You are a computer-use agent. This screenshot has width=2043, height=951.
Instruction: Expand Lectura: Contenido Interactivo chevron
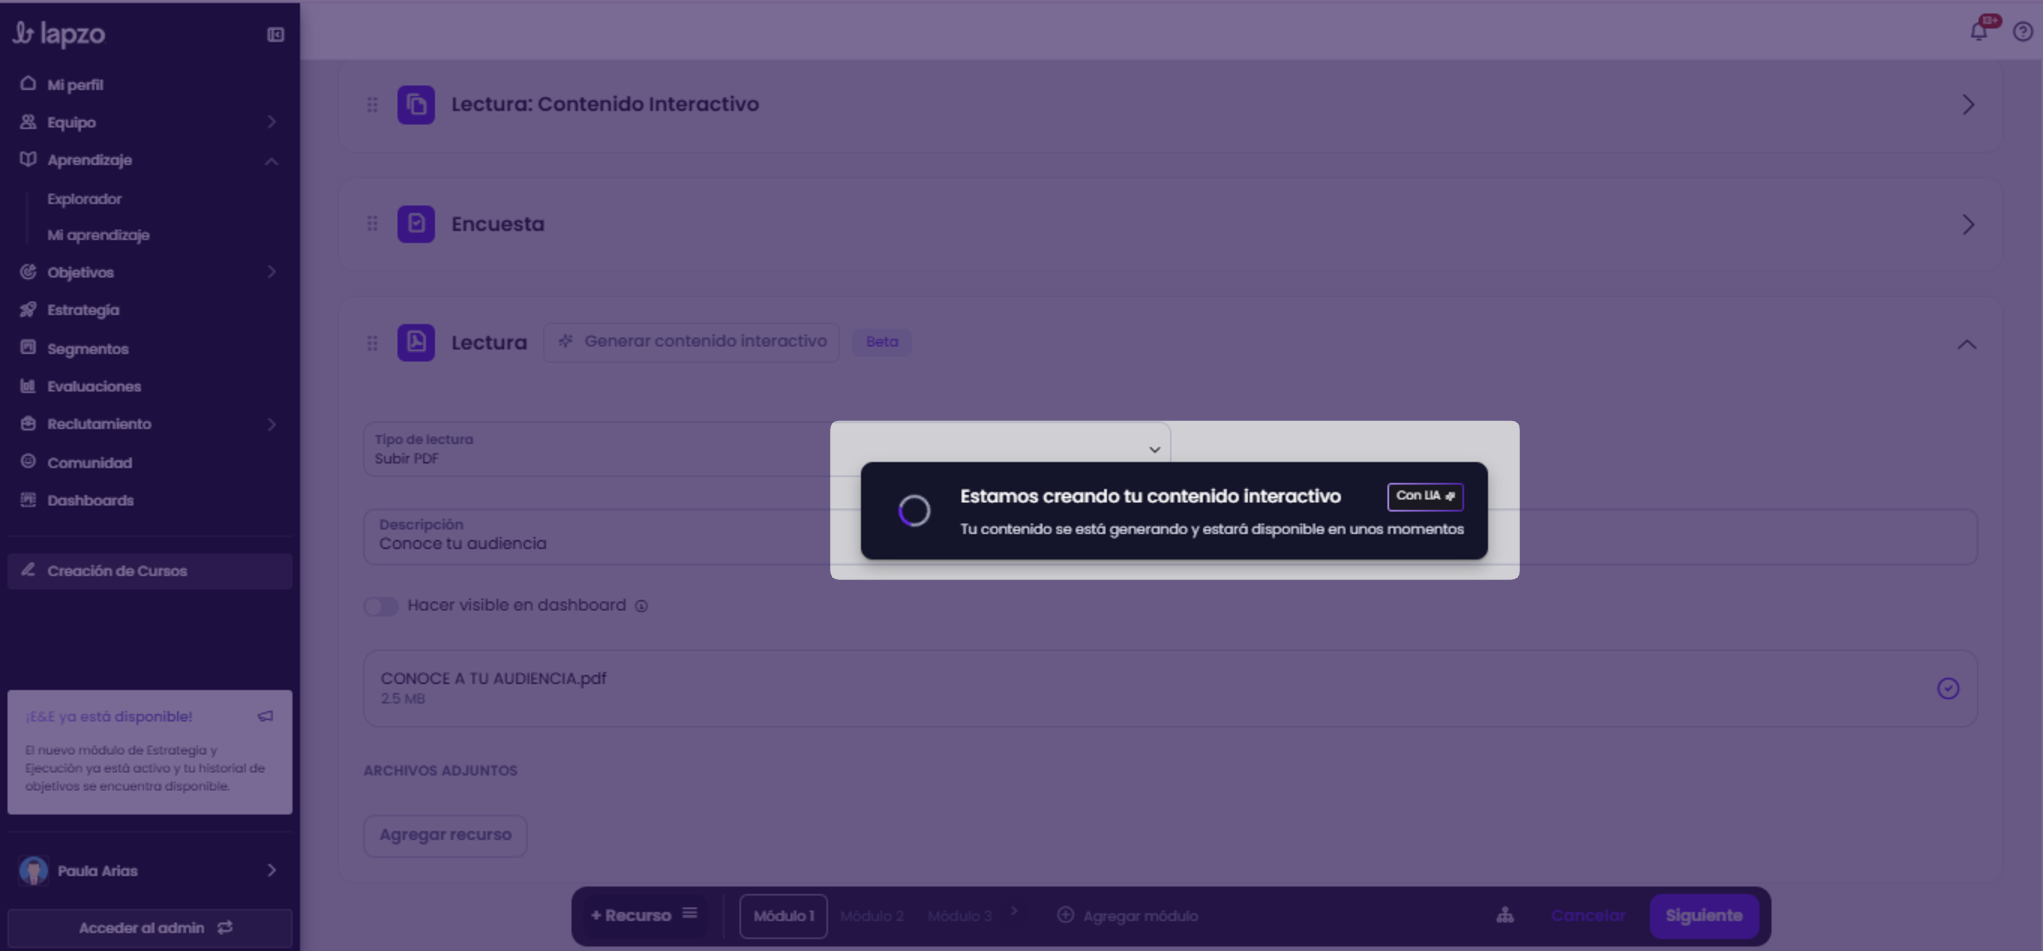(x=1967, y=105)
